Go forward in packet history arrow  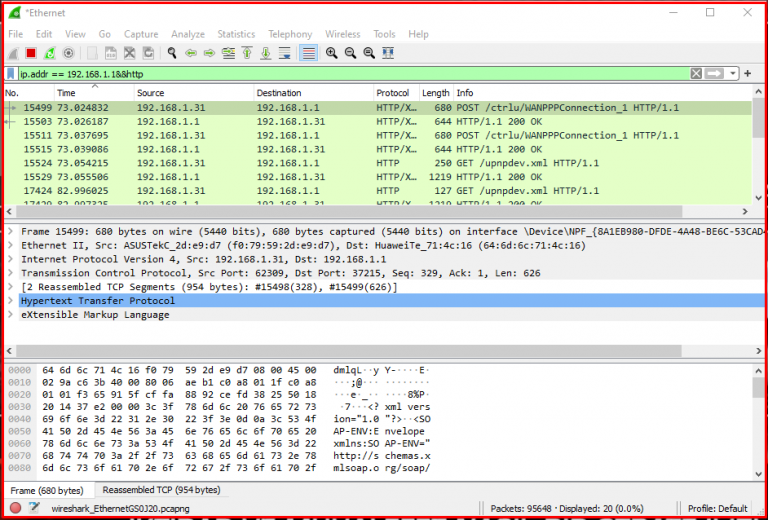(210, 53)
